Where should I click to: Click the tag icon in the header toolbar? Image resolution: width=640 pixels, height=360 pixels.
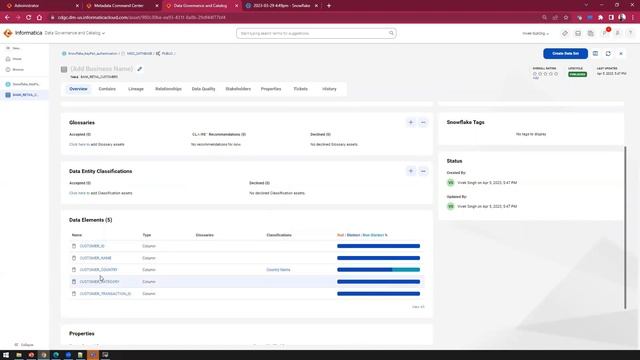tap(564, 33)
